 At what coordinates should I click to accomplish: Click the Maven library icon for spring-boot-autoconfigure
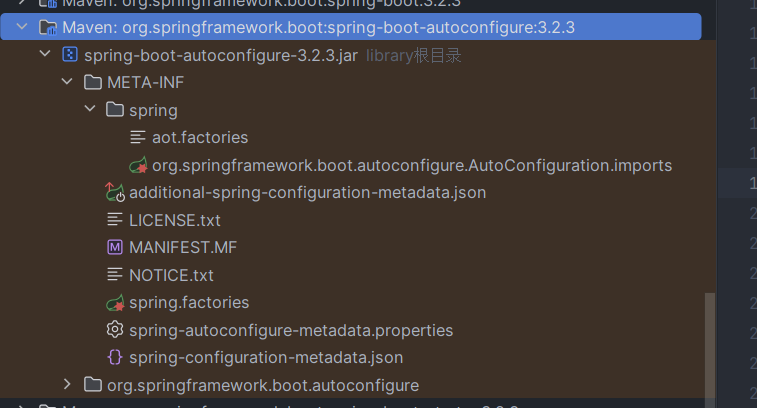(47, 27)
